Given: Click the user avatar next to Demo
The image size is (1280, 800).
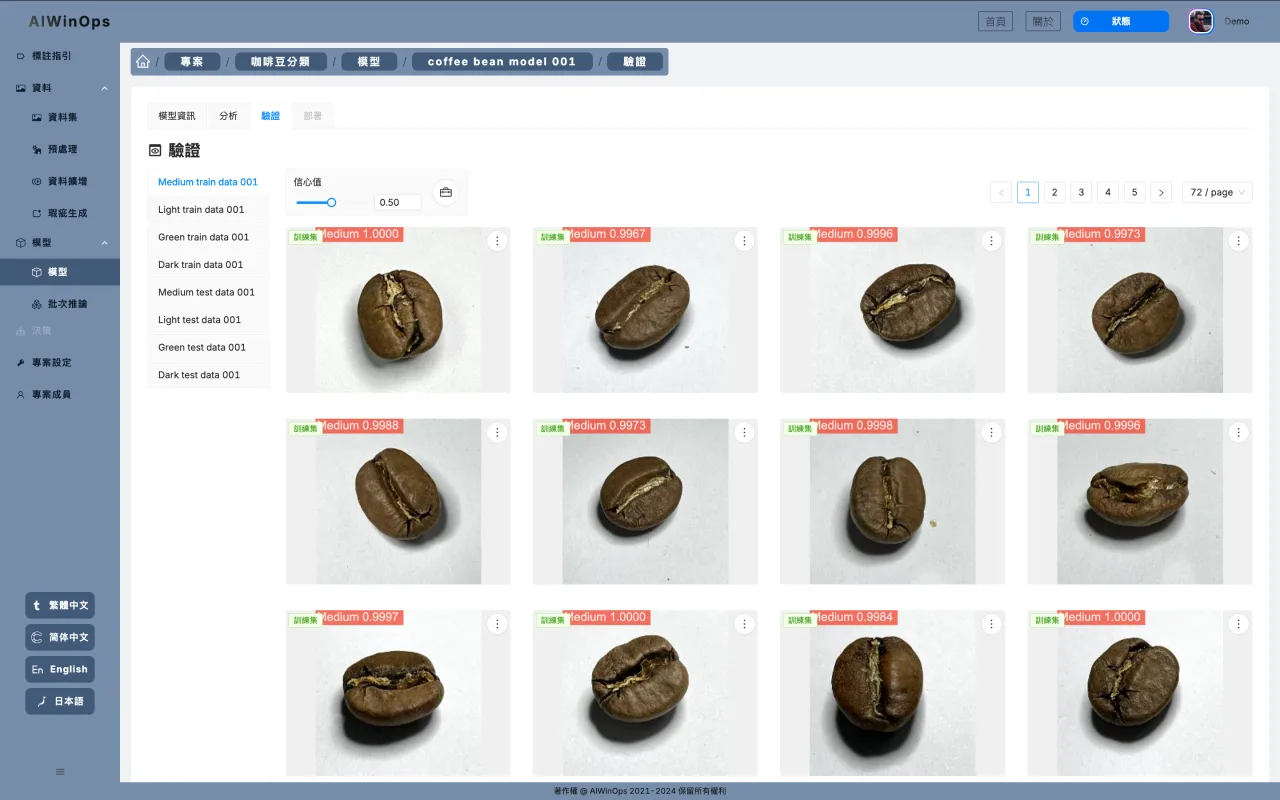Looking at the screenshot, I should (x=1201, y=21).
